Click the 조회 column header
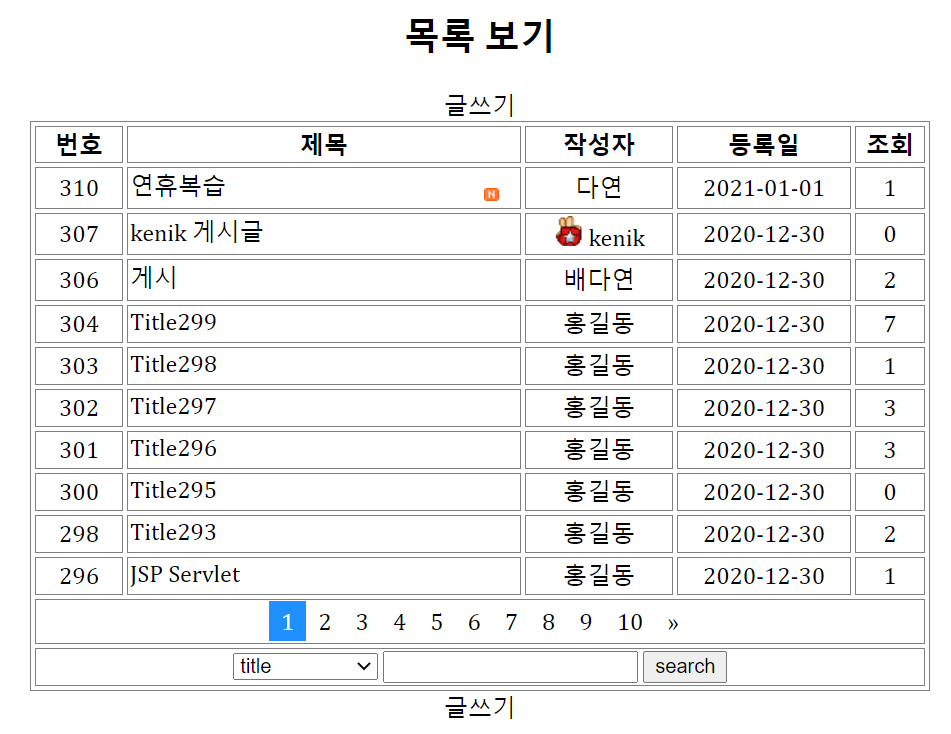951x734 pixels. point(889,144)
